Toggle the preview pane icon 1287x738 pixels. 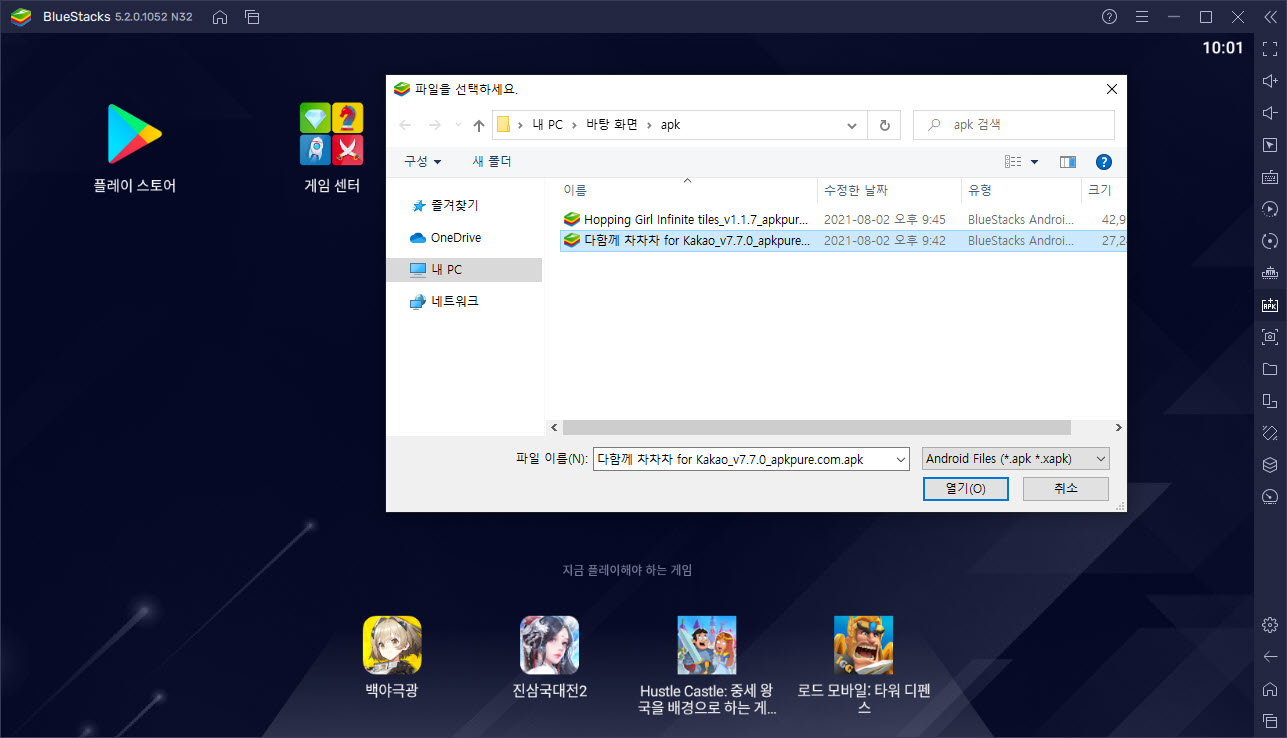[x=1068, y=161]
